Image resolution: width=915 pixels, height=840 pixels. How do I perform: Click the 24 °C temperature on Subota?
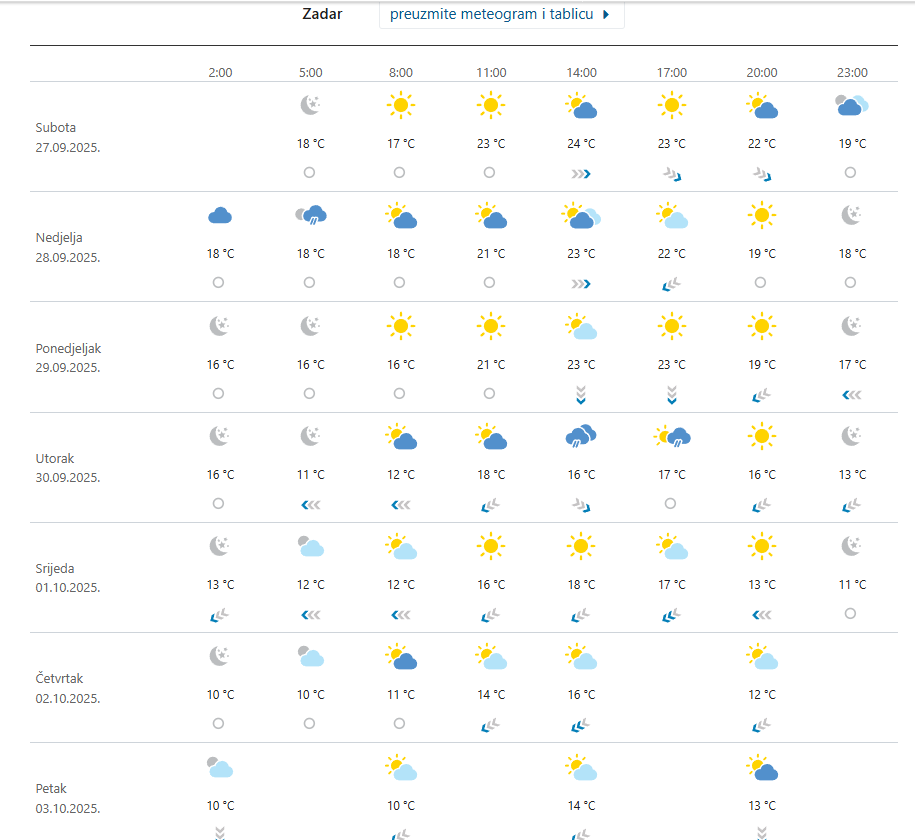[x=581, y=144]
